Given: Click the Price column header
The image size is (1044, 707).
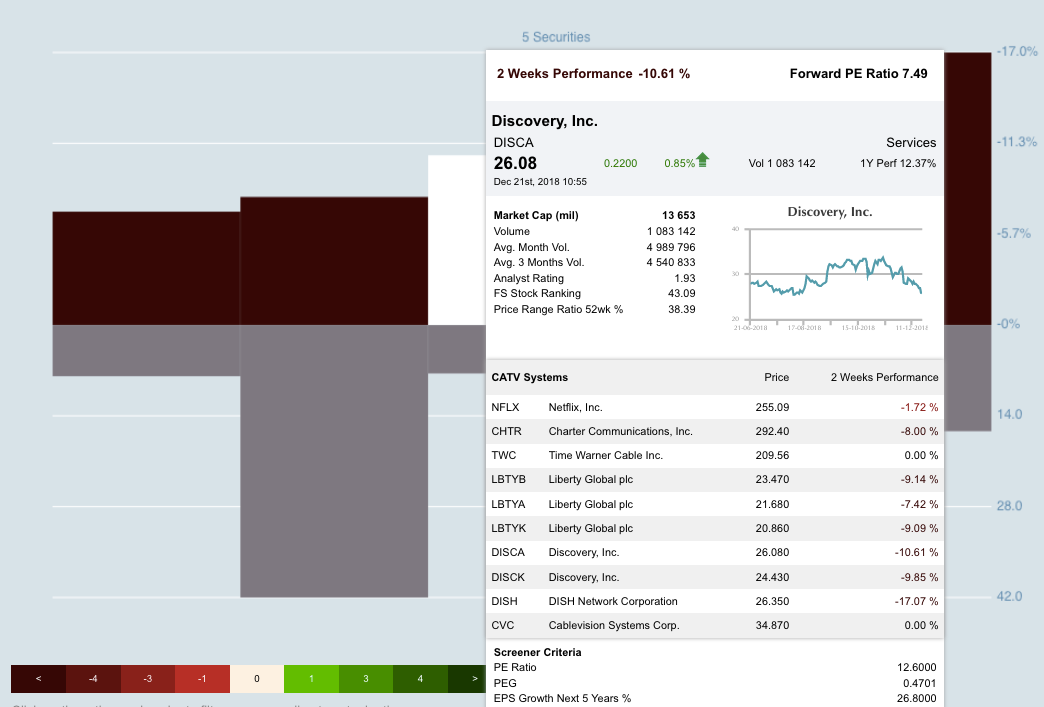Looking at the screenshot, I should (x=776, y=377).
